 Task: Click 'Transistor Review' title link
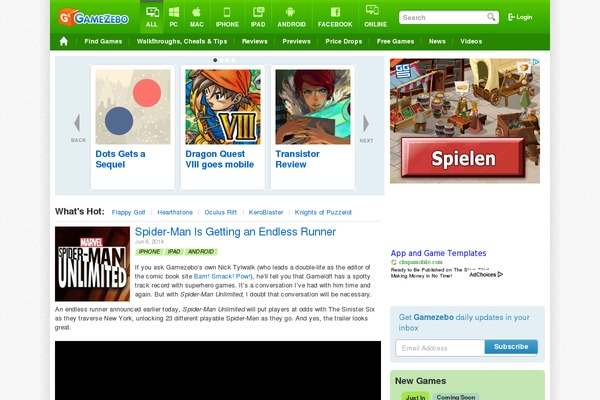[x=297, y=159]
